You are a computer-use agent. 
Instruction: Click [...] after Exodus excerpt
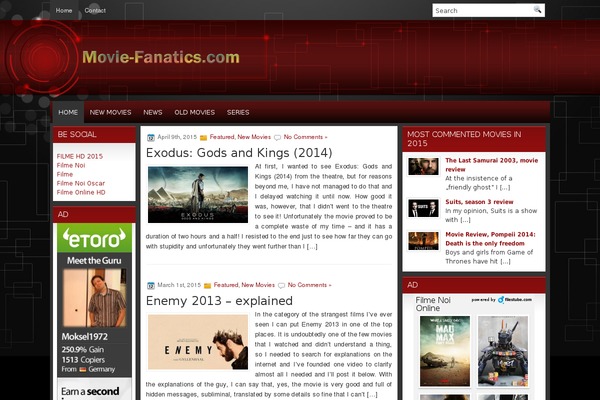pyautogui.click(x=312, y=247)
